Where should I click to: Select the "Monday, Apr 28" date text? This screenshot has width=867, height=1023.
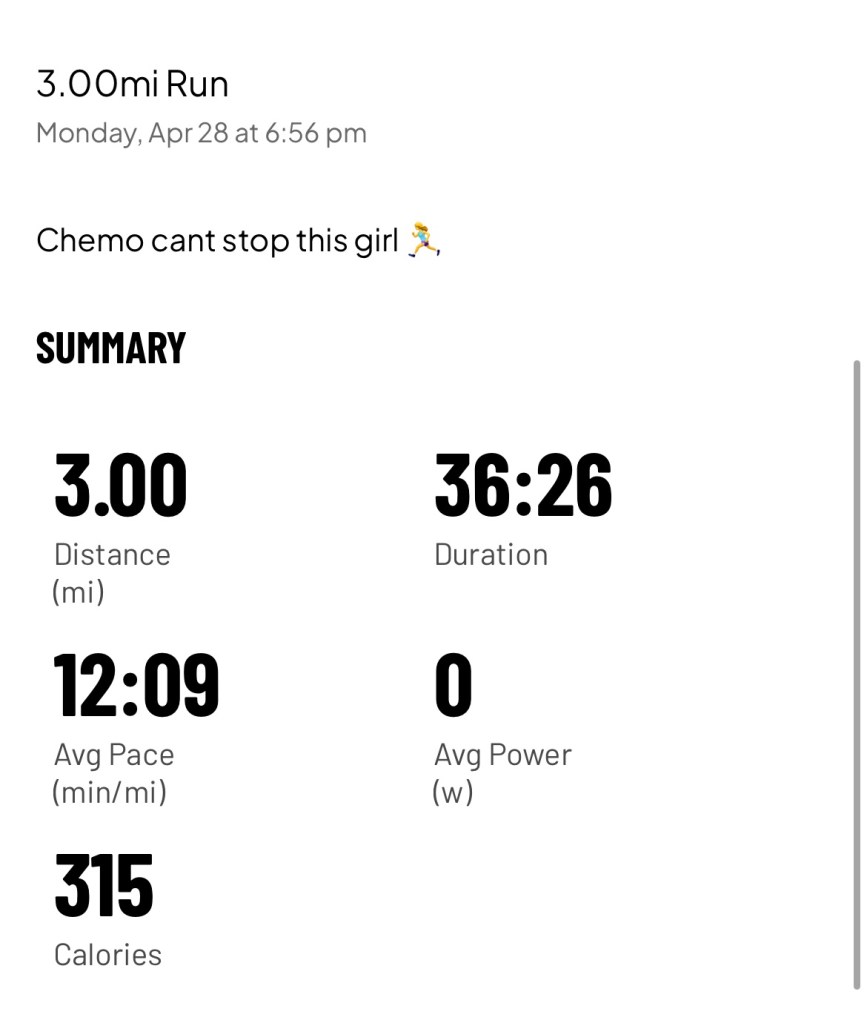point(132,133)
